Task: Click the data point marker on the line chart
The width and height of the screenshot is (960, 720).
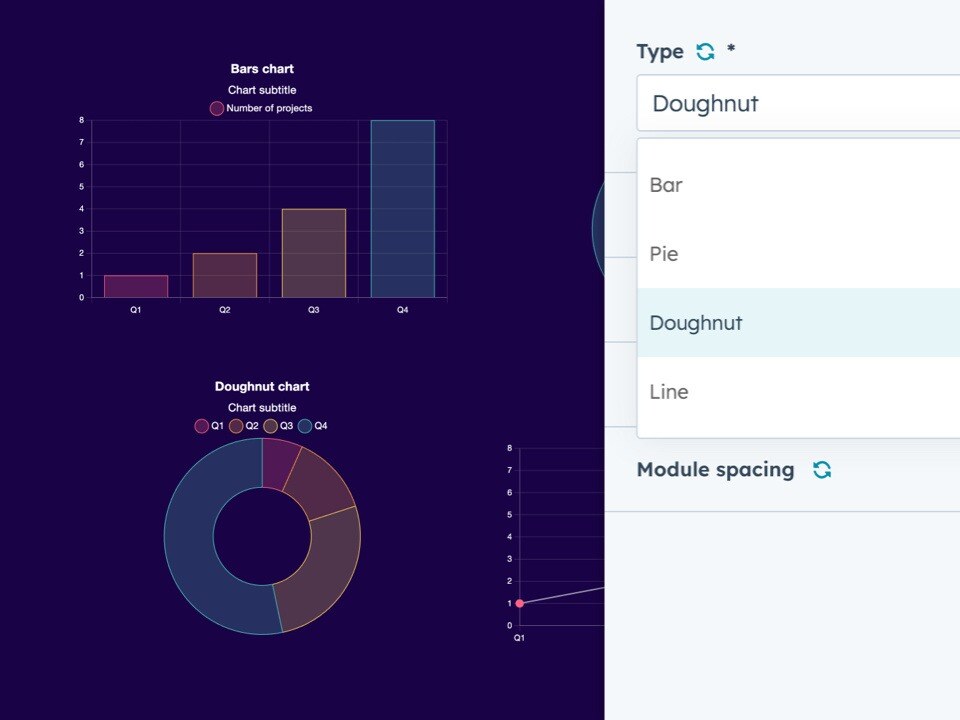Action: 518,603
